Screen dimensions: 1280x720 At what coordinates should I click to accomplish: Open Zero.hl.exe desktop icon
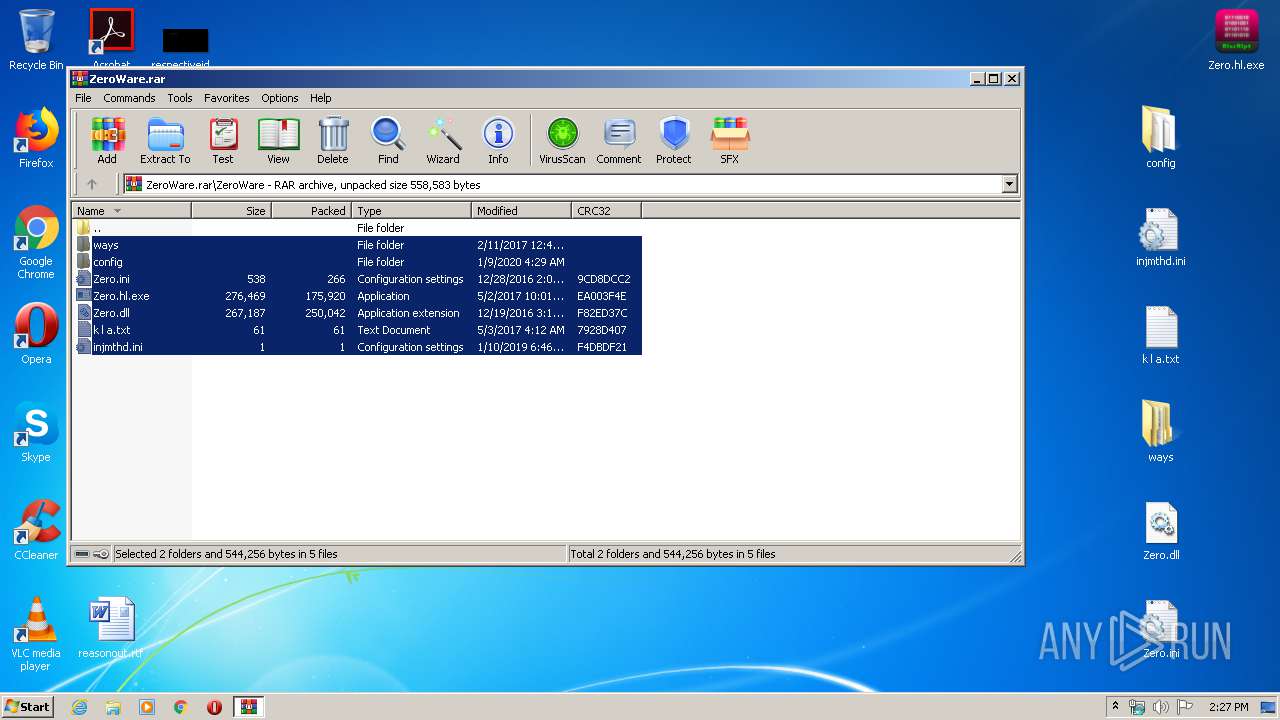click(1236, 40)
